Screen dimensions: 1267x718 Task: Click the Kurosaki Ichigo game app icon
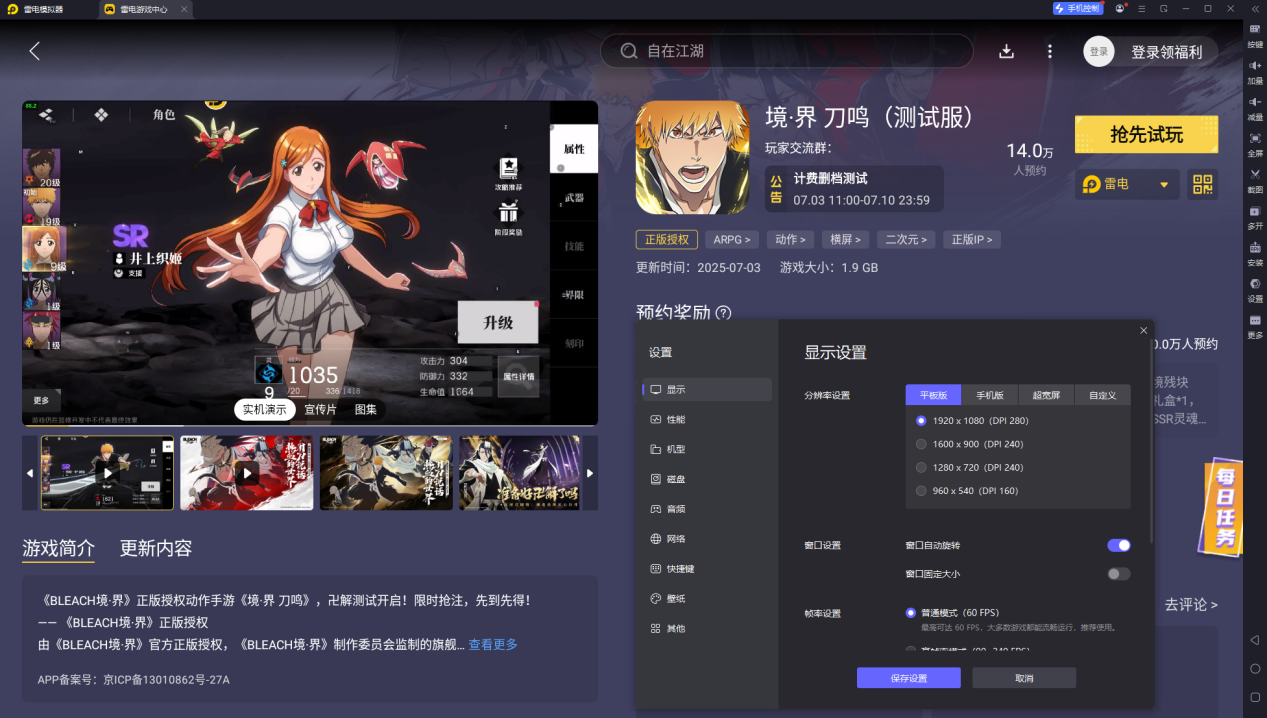coord(692,157)
